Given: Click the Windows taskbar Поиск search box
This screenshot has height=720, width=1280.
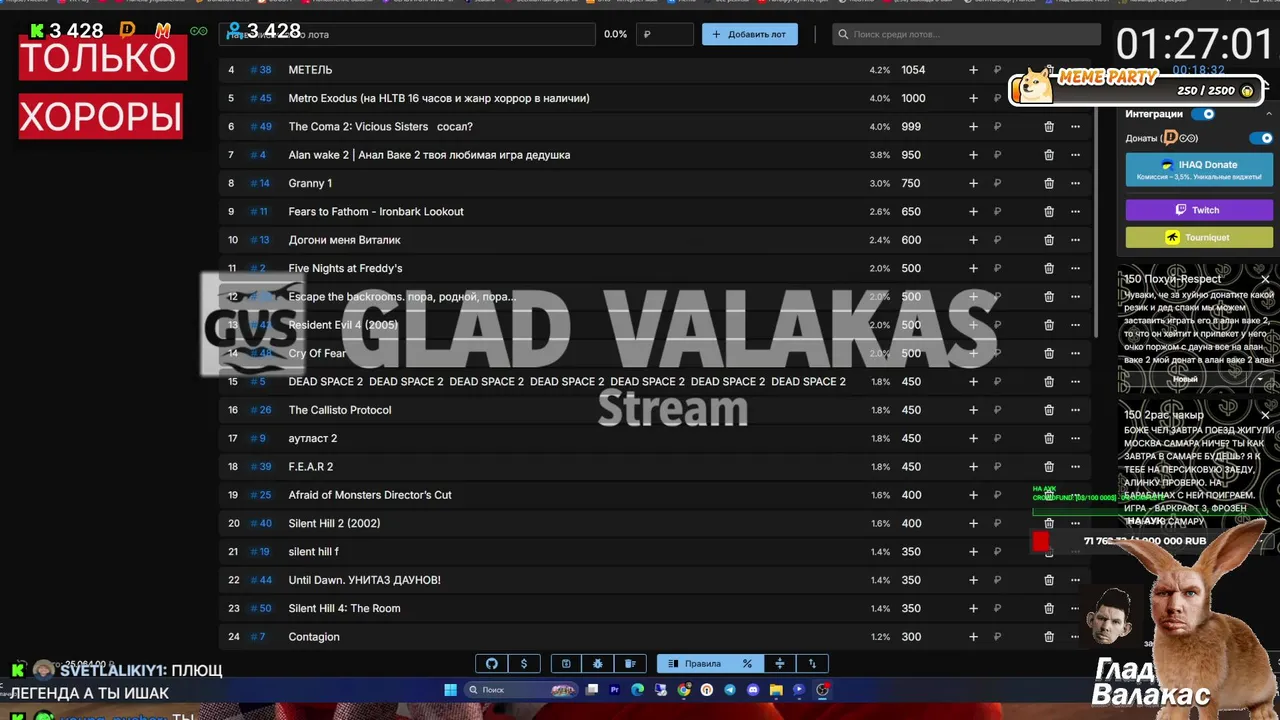Looking at the screenshot, I should pos(521,690).
